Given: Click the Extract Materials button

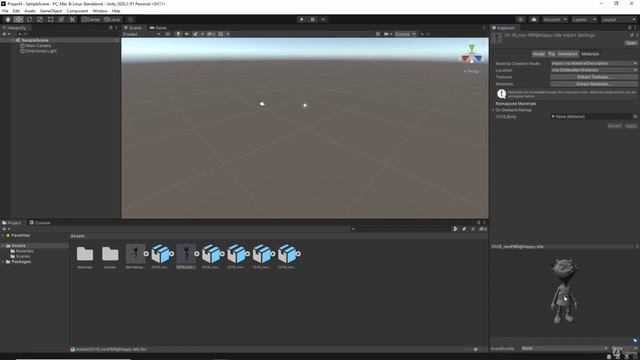Looking at the screenshot, I should [x=594, y=84].
